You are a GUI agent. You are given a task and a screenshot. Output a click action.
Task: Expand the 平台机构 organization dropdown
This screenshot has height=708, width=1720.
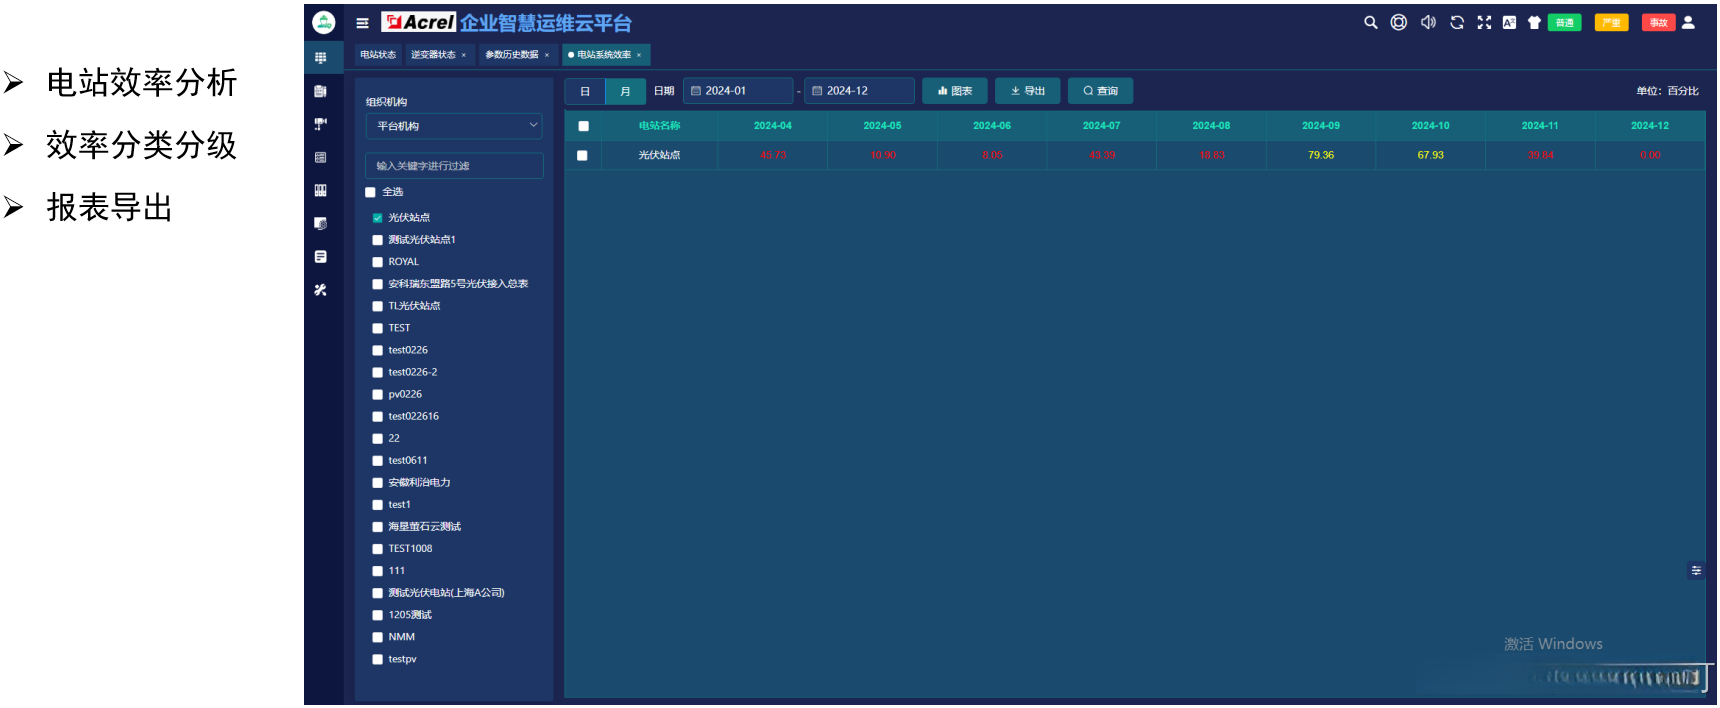pyautogui.click(x=454, y=126)
